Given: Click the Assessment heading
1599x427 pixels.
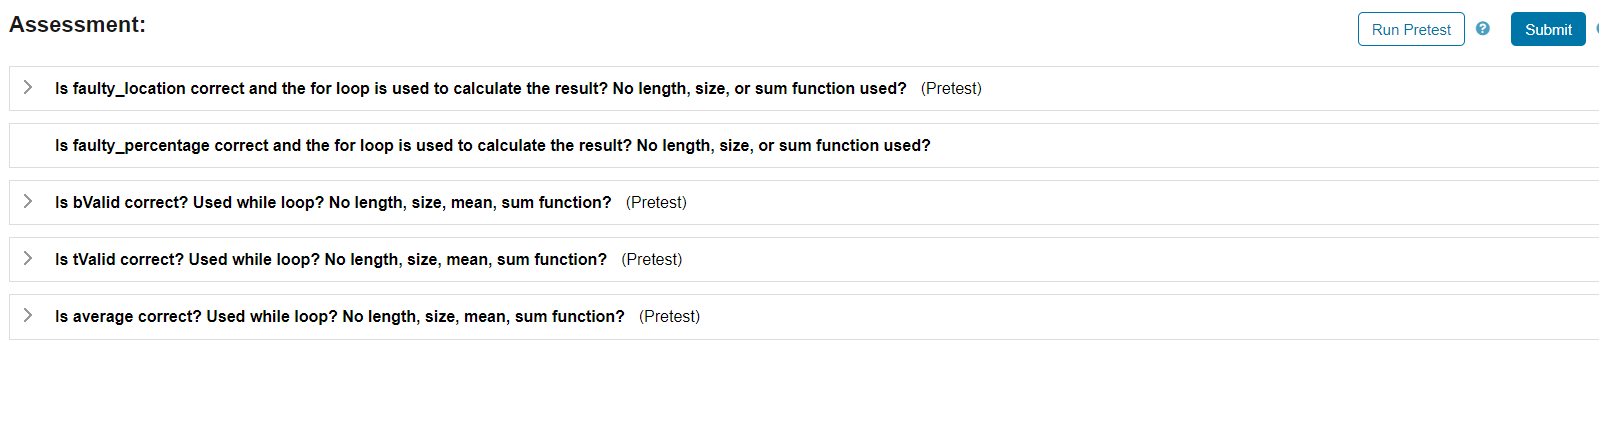Looking at the screenshot, I should point(77,25).
